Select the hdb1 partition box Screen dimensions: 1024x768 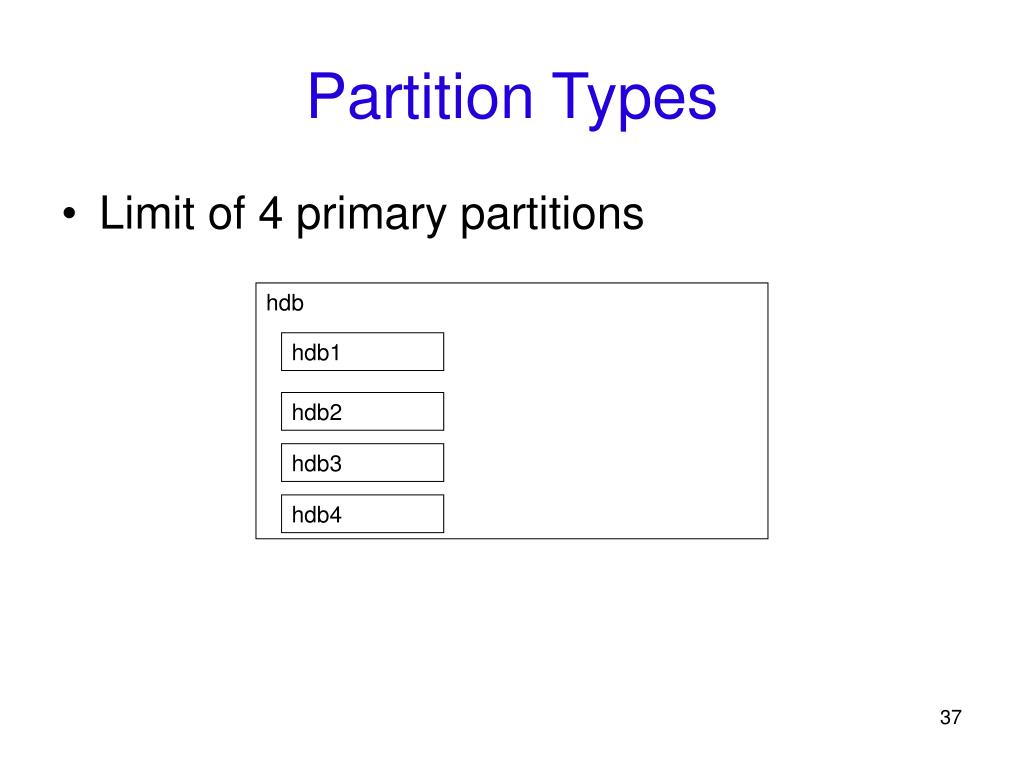pos(362,352)
